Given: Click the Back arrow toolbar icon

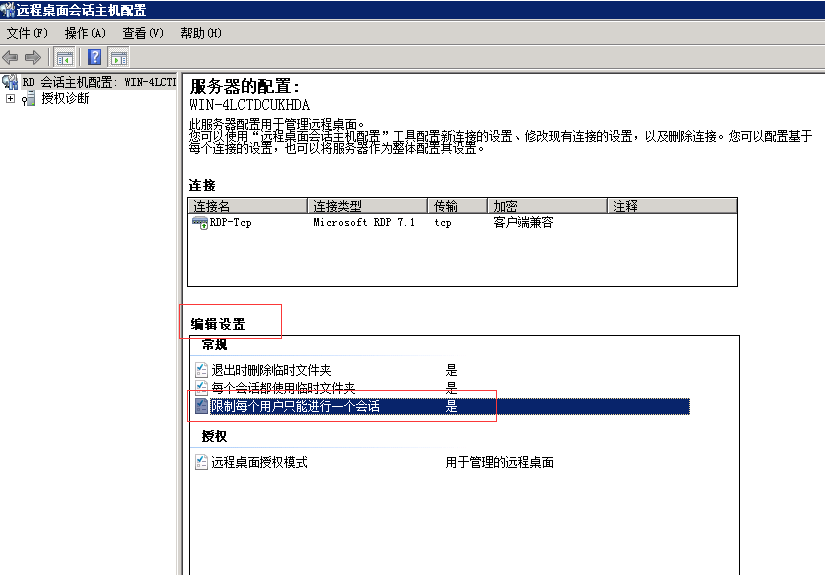Looking at the screenshot, I should (x=11, y=57).
